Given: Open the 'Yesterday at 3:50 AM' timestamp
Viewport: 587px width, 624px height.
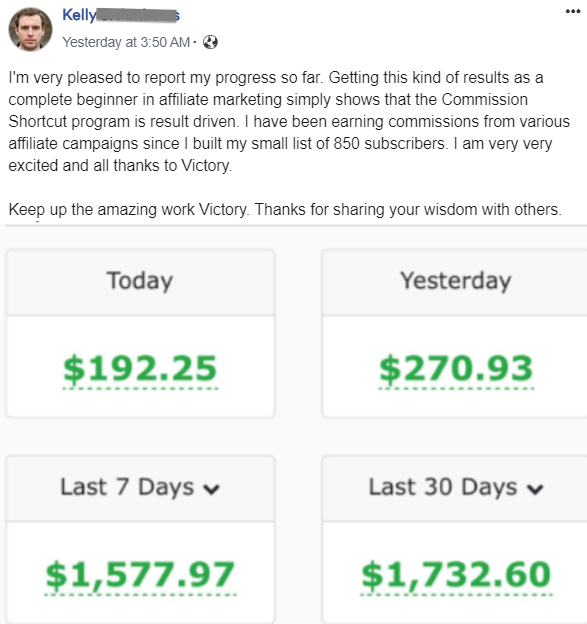Looking at the screenshot, I should coord(126,42).
